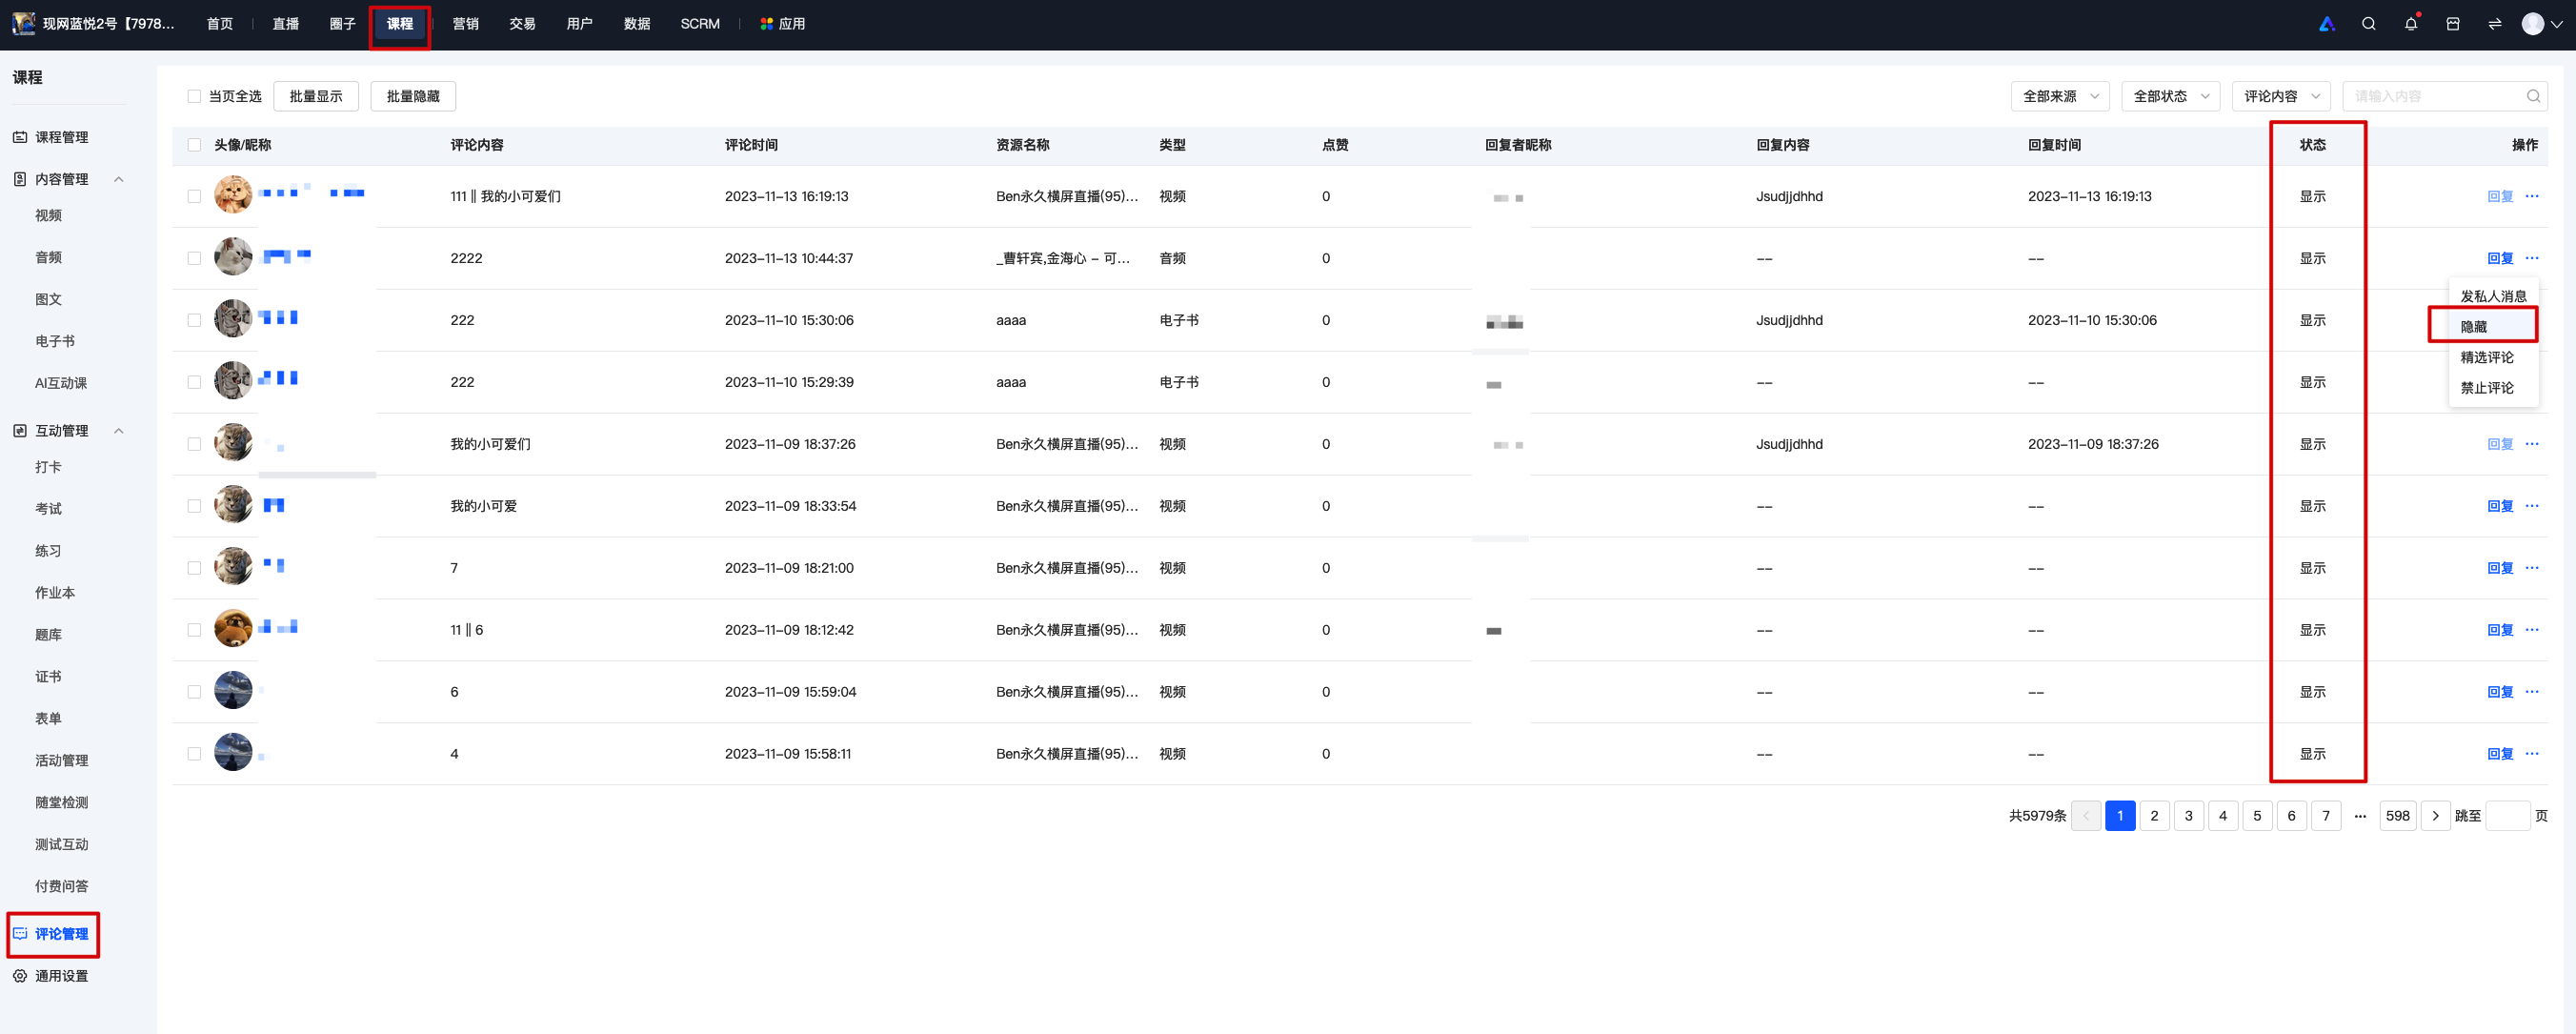Focus the 跳至 page number input
This screenshot has width=2576, height=1034.
tap(2507, 816)
